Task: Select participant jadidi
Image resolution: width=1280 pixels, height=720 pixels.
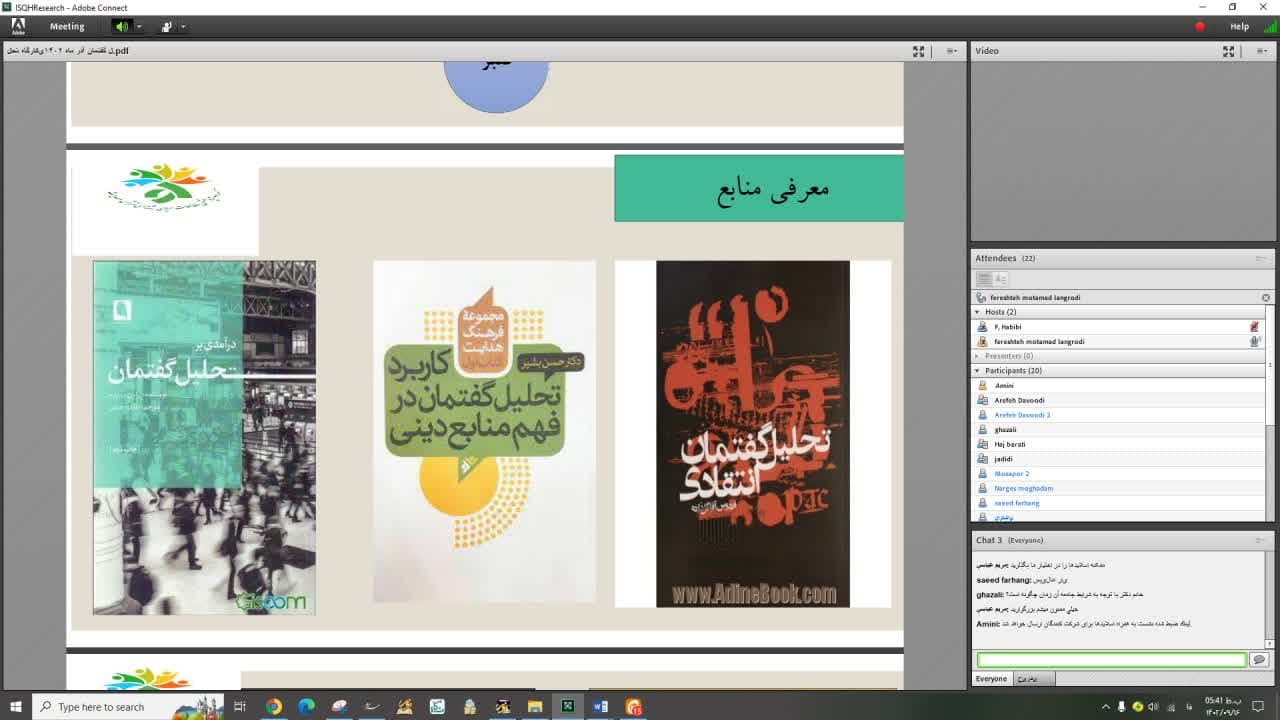Action: tap(1118, 459)
